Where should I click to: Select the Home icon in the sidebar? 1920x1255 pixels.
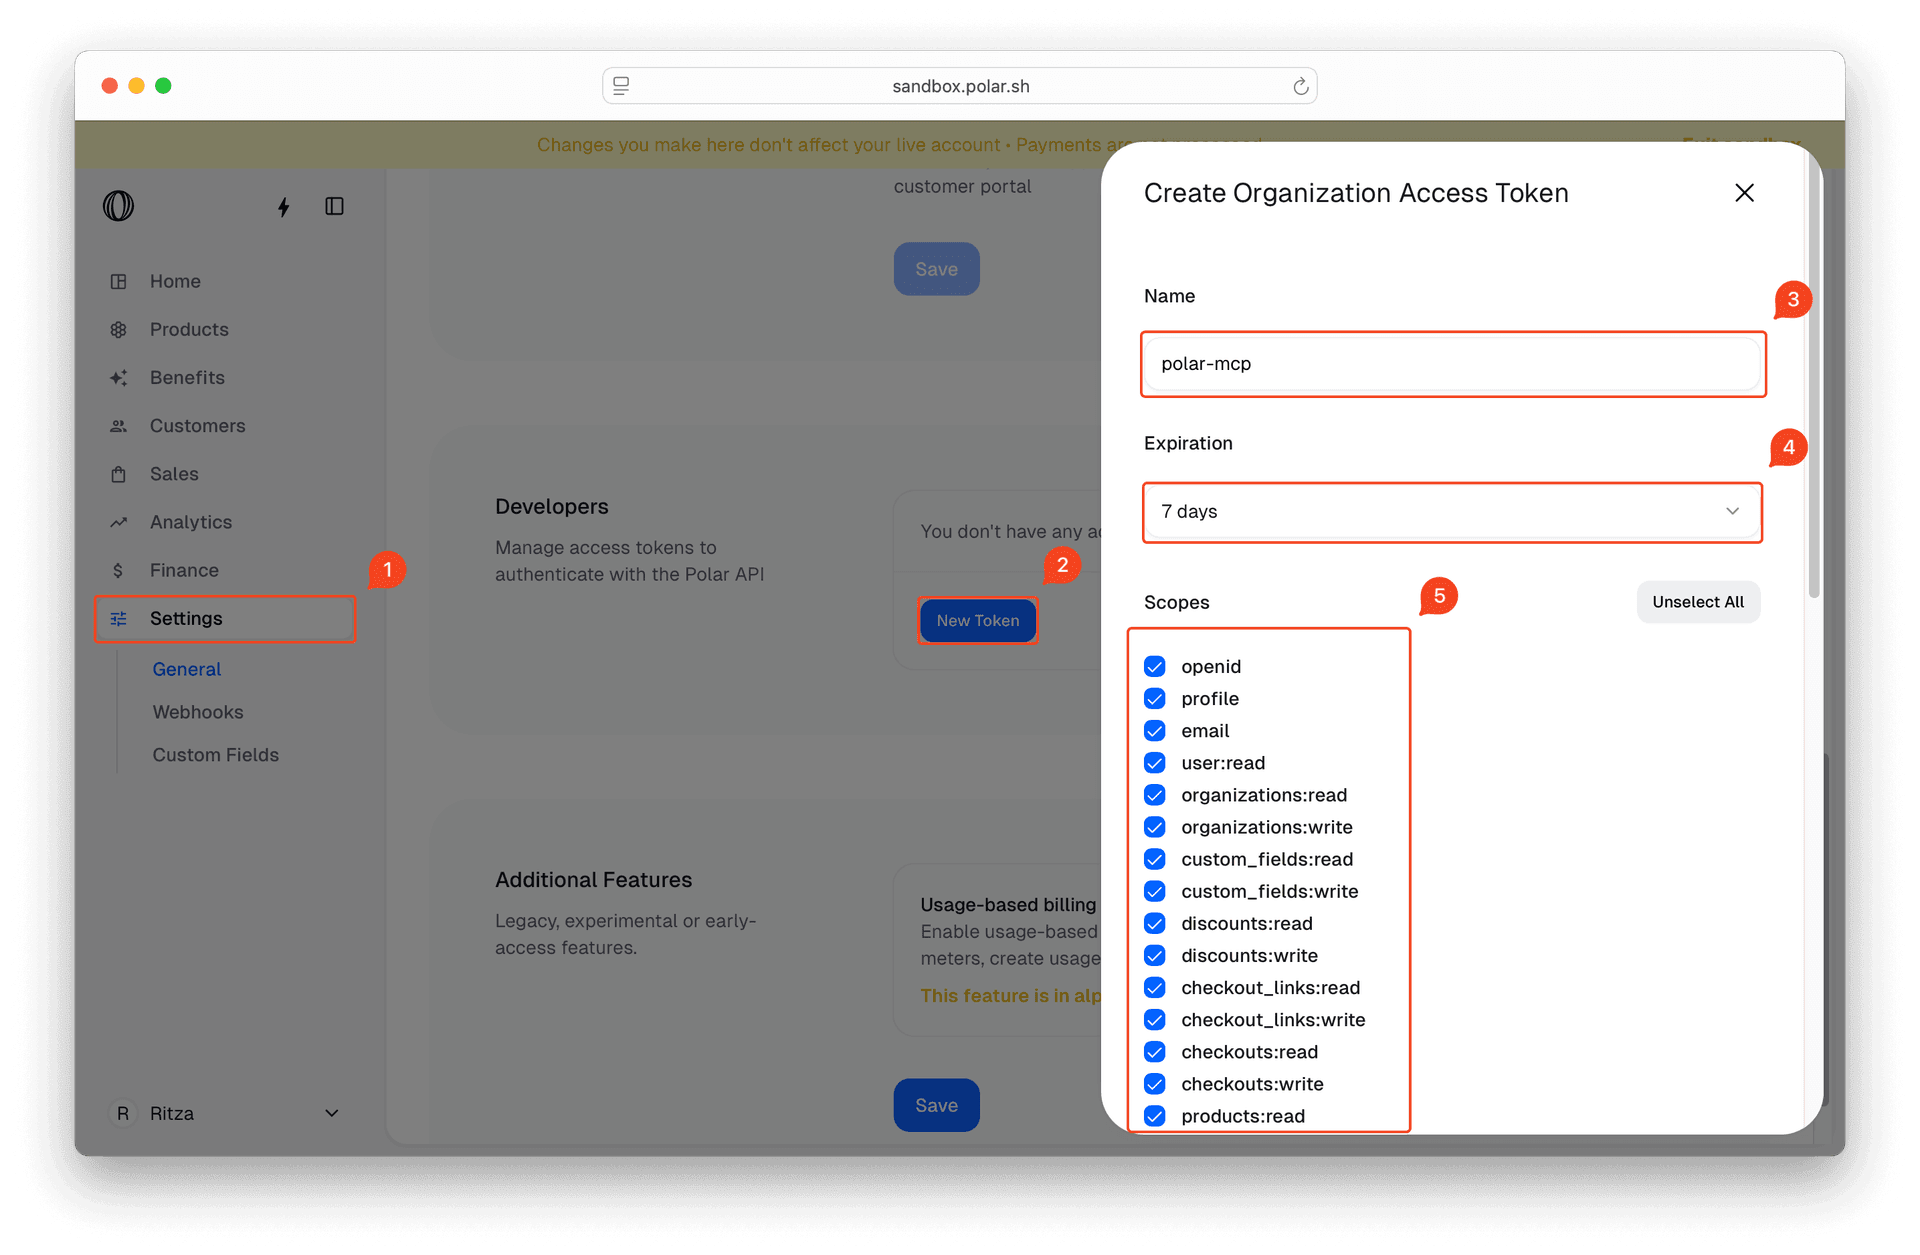tap(119, 281)
